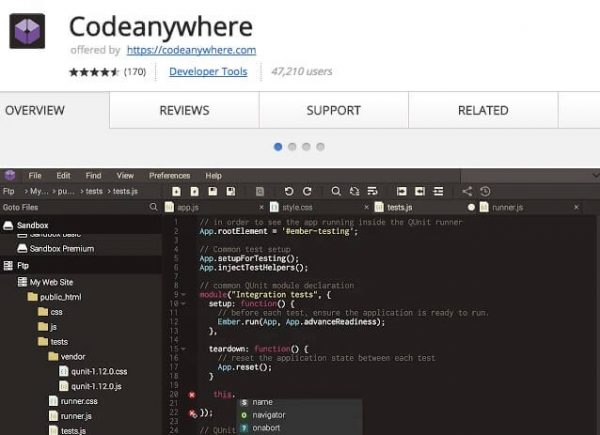Click the Codeanywhere purple cube logo
The width and height of the screenshot is (600, 435).
click(27, 31)
